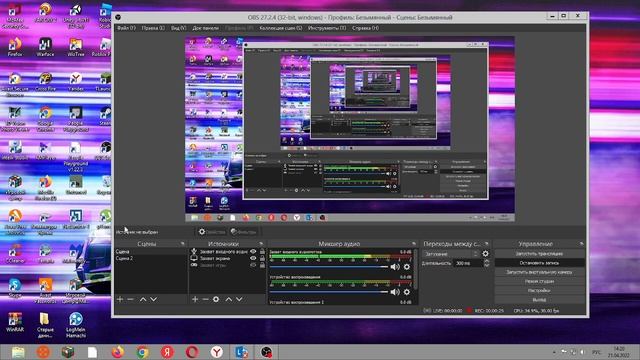
Task: Open the Cross Fire desktop shortcut
Action: tap(45, 81)
